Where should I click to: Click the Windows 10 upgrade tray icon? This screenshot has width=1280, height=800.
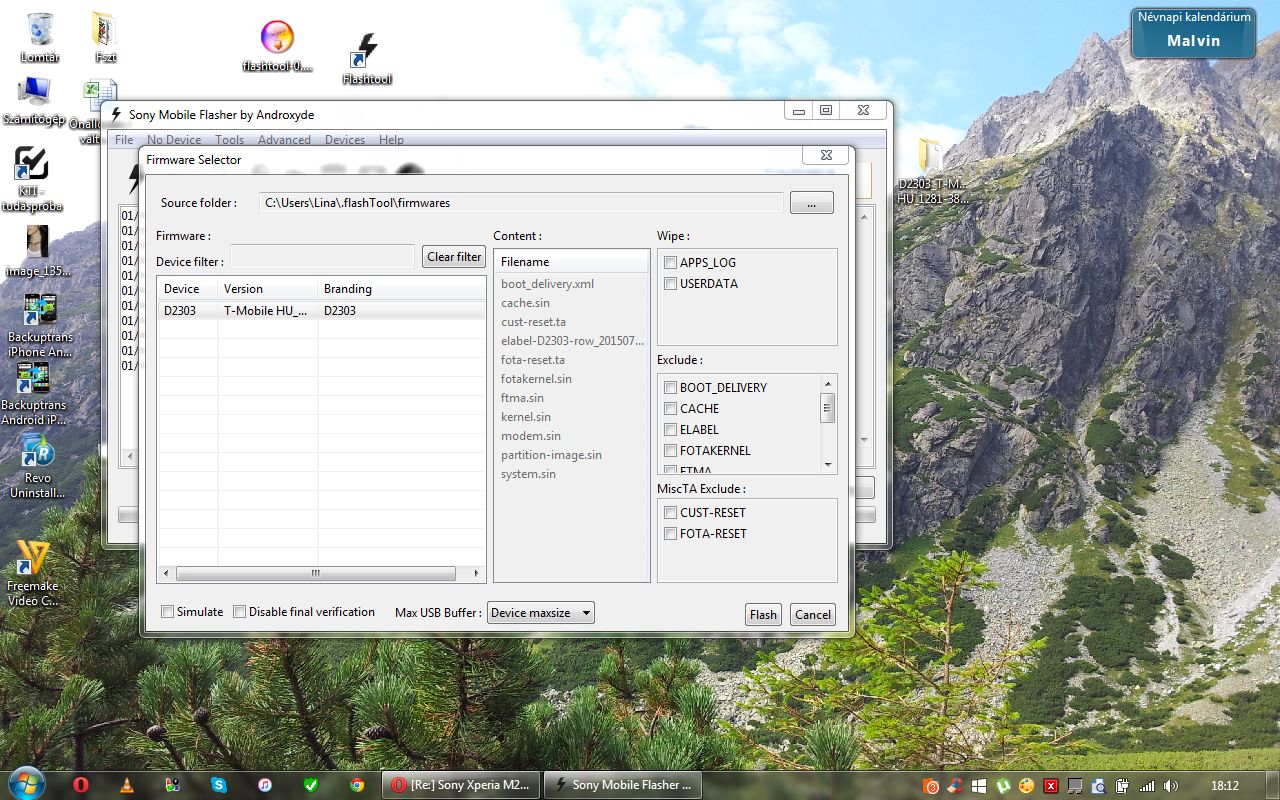tap(979, 786)
